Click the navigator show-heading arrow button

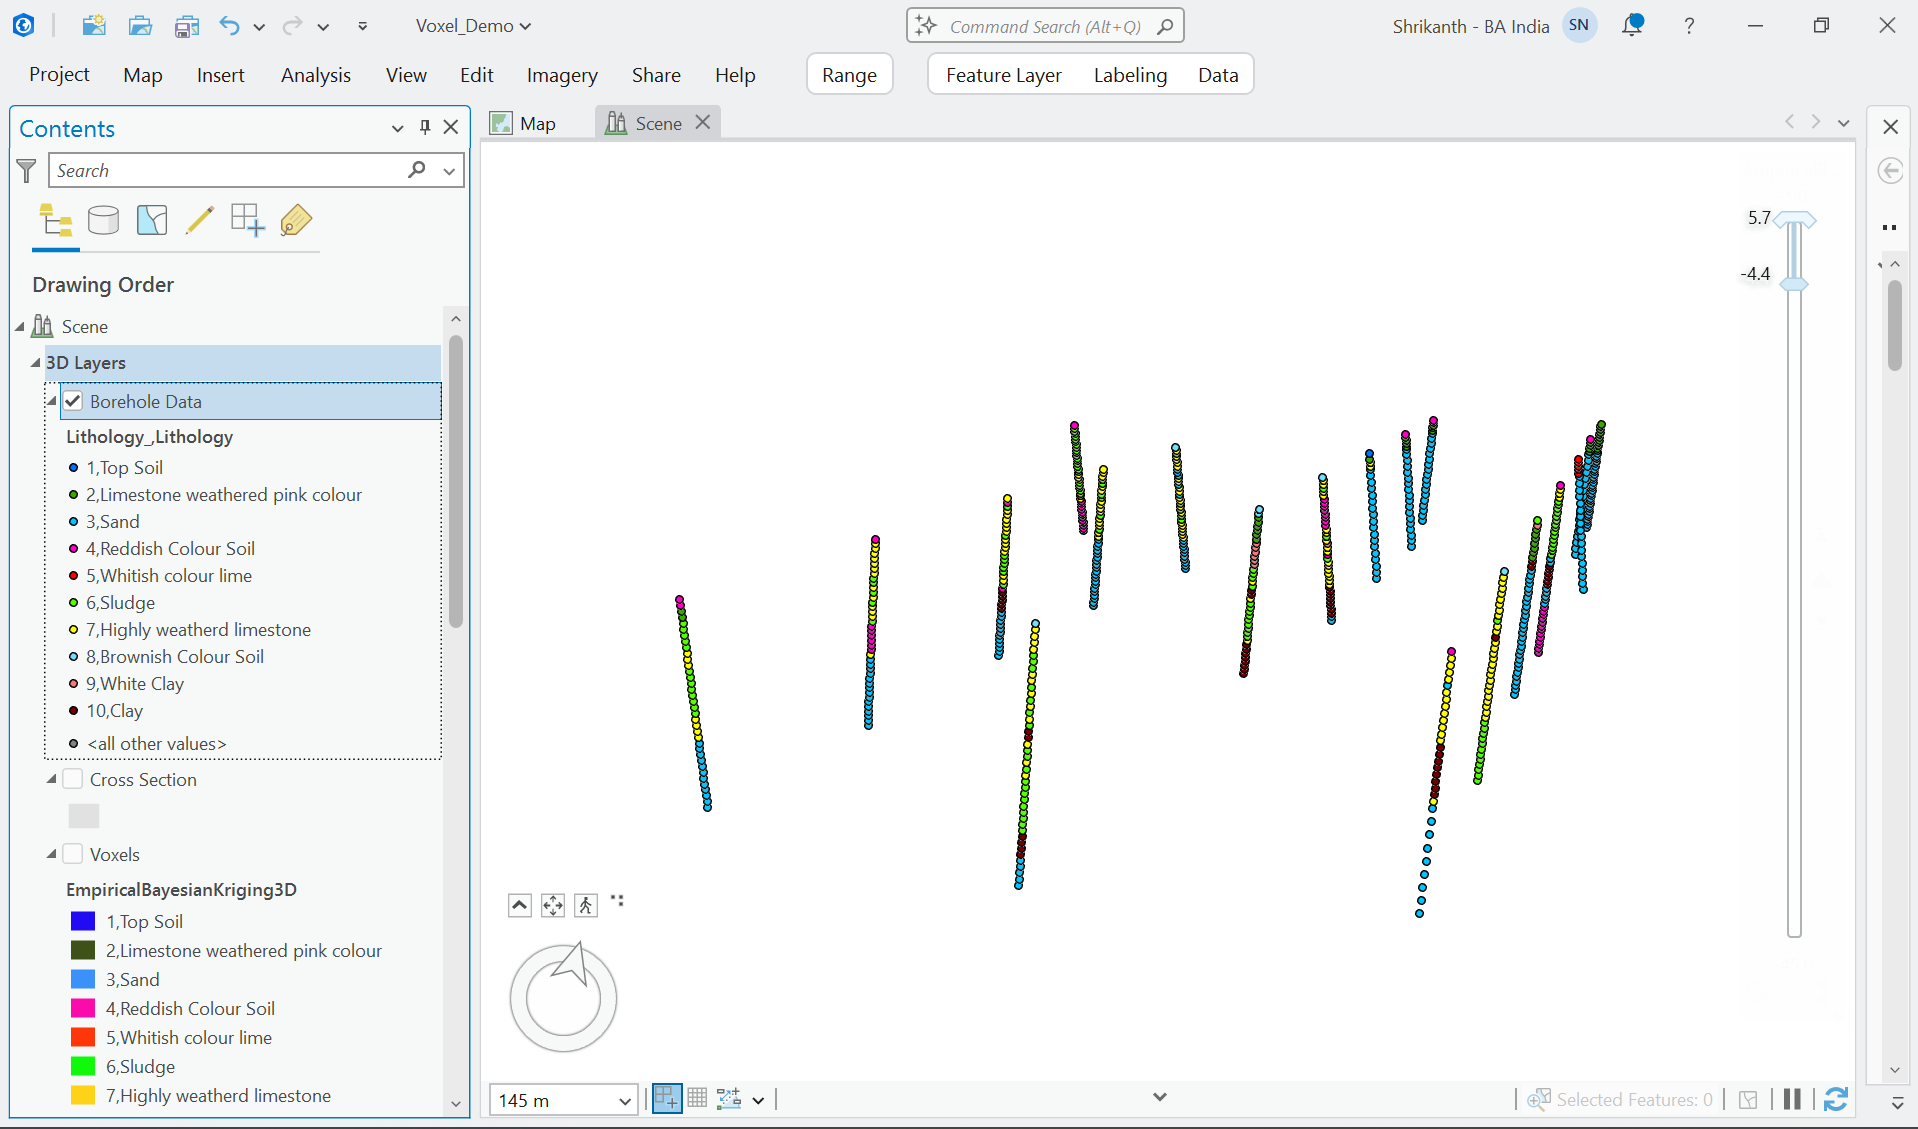(x=520, y=906)
